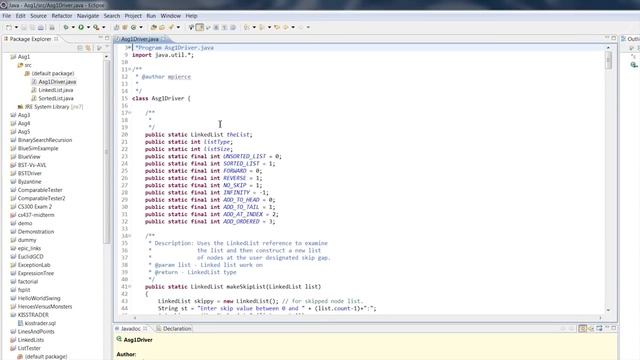Open the Navigate menu

click(88, 16)
